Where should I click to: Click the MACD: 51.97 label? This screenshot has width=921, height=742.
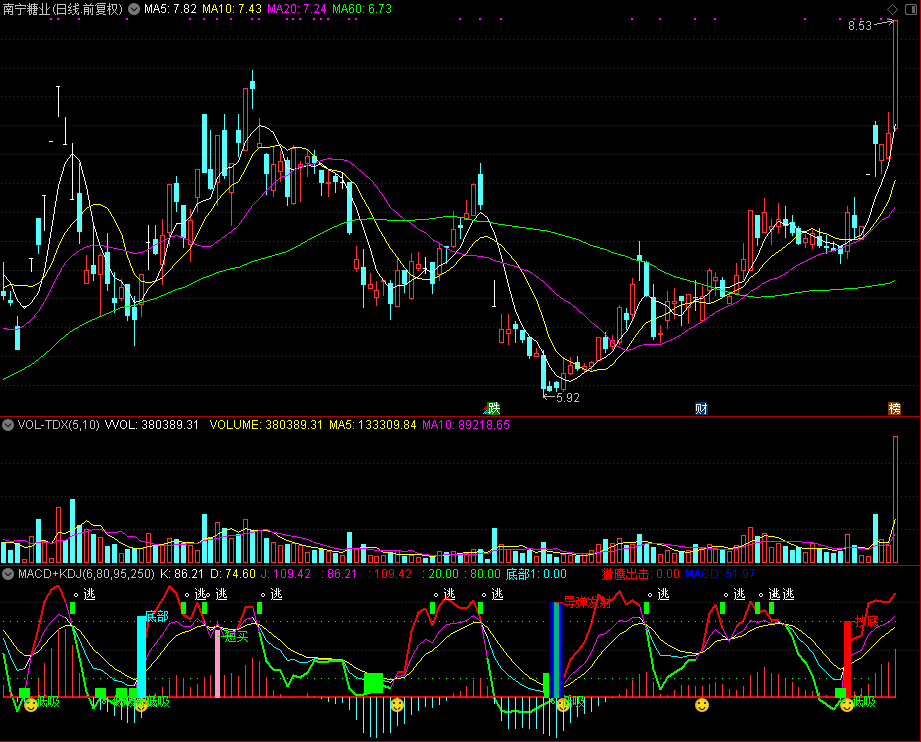click(x=720, y=573)
